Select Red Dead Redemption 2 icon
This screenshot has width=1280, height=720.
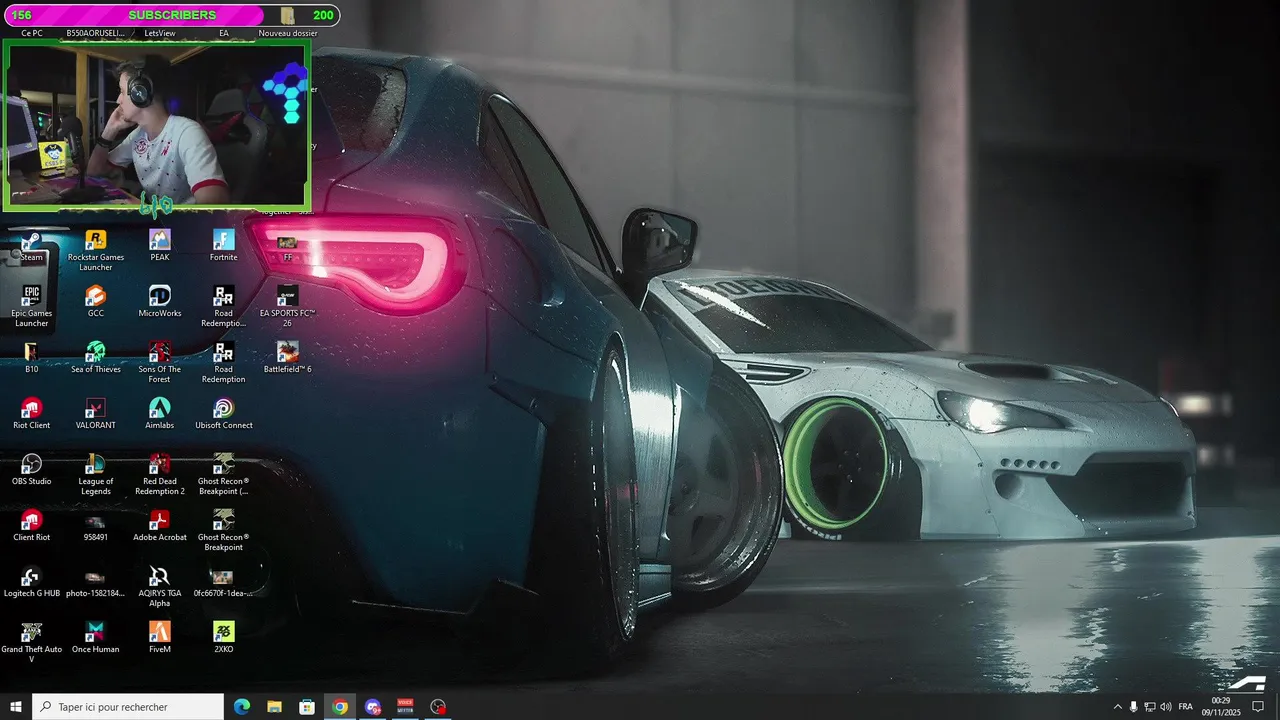[160, 474]
